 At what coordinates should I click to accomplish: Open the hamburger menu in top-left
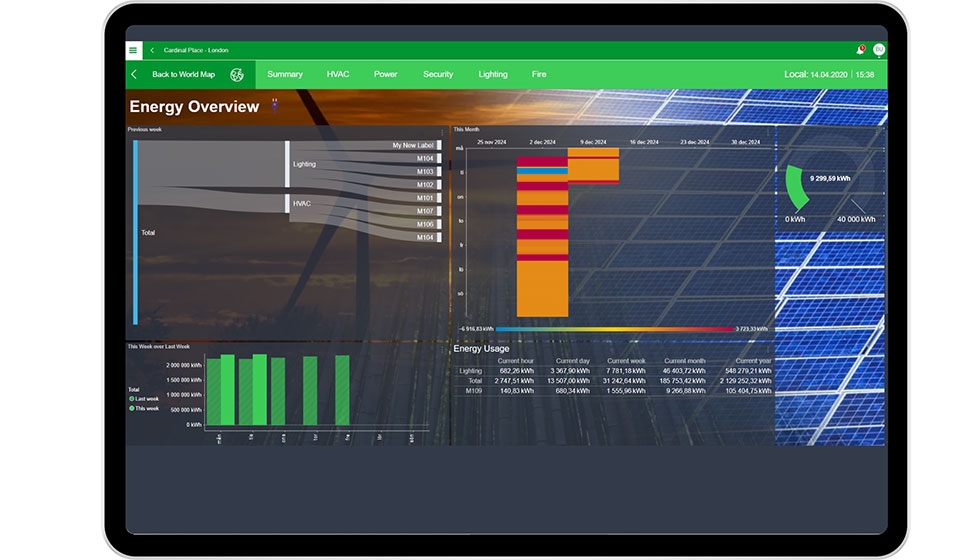133,50
